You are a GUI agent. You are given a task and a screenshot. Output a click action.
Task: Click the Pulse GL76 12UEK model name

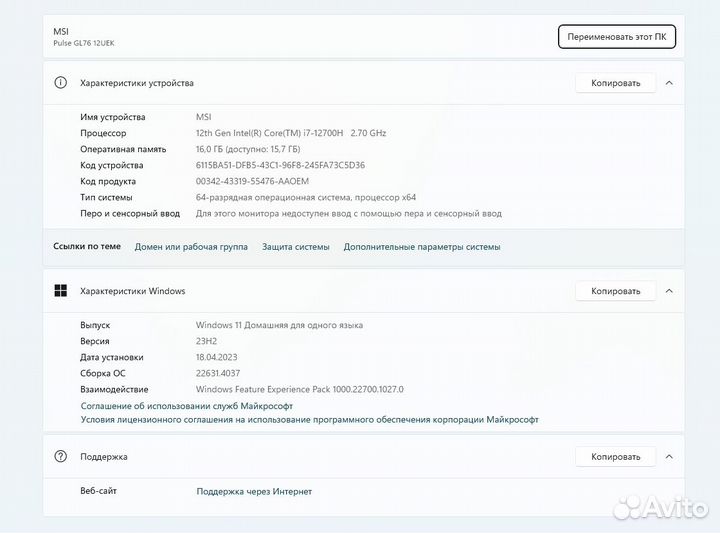(x=84, y=43)
